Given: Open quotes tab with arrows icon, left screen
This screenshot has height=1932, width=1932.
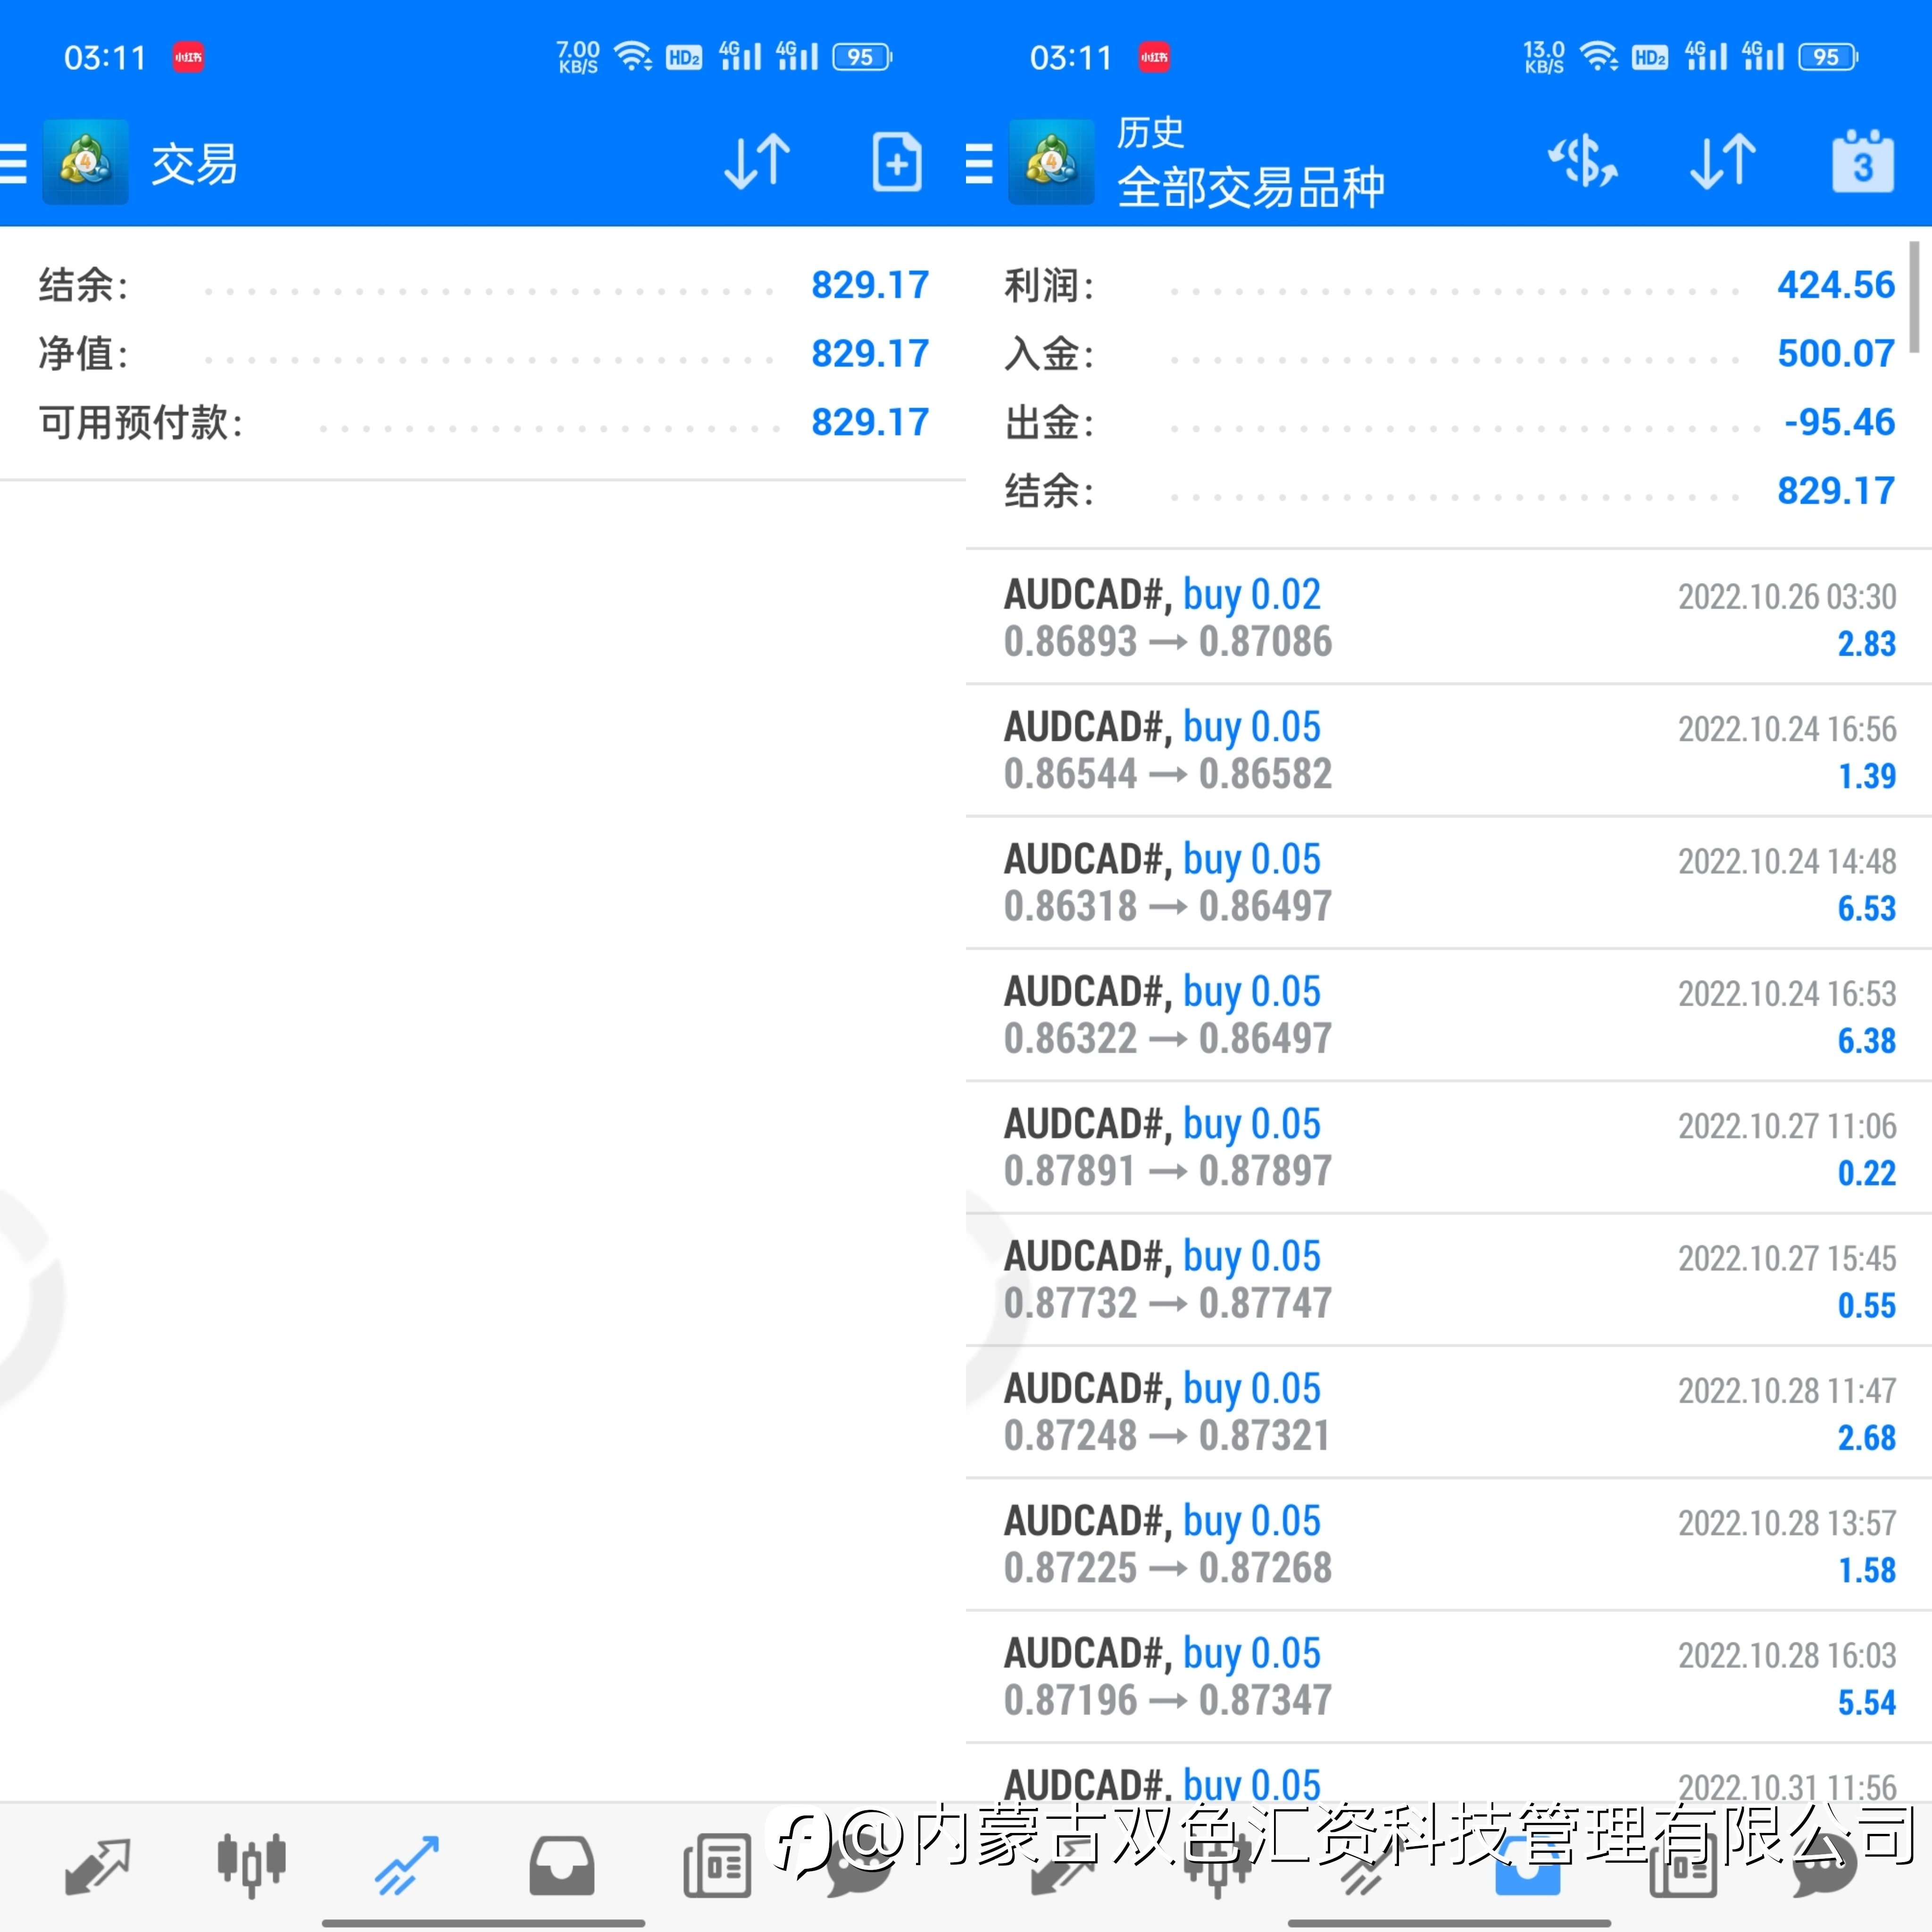Looking at the screenshot, I should click(x=97, y=1866).
